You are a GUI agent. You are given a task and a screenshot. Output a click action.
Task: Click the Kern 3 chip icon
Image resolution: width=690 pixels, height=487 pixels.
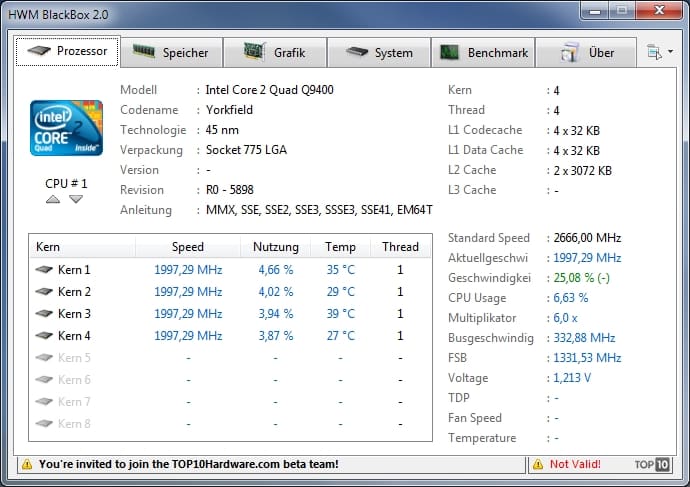pos(44,313)
